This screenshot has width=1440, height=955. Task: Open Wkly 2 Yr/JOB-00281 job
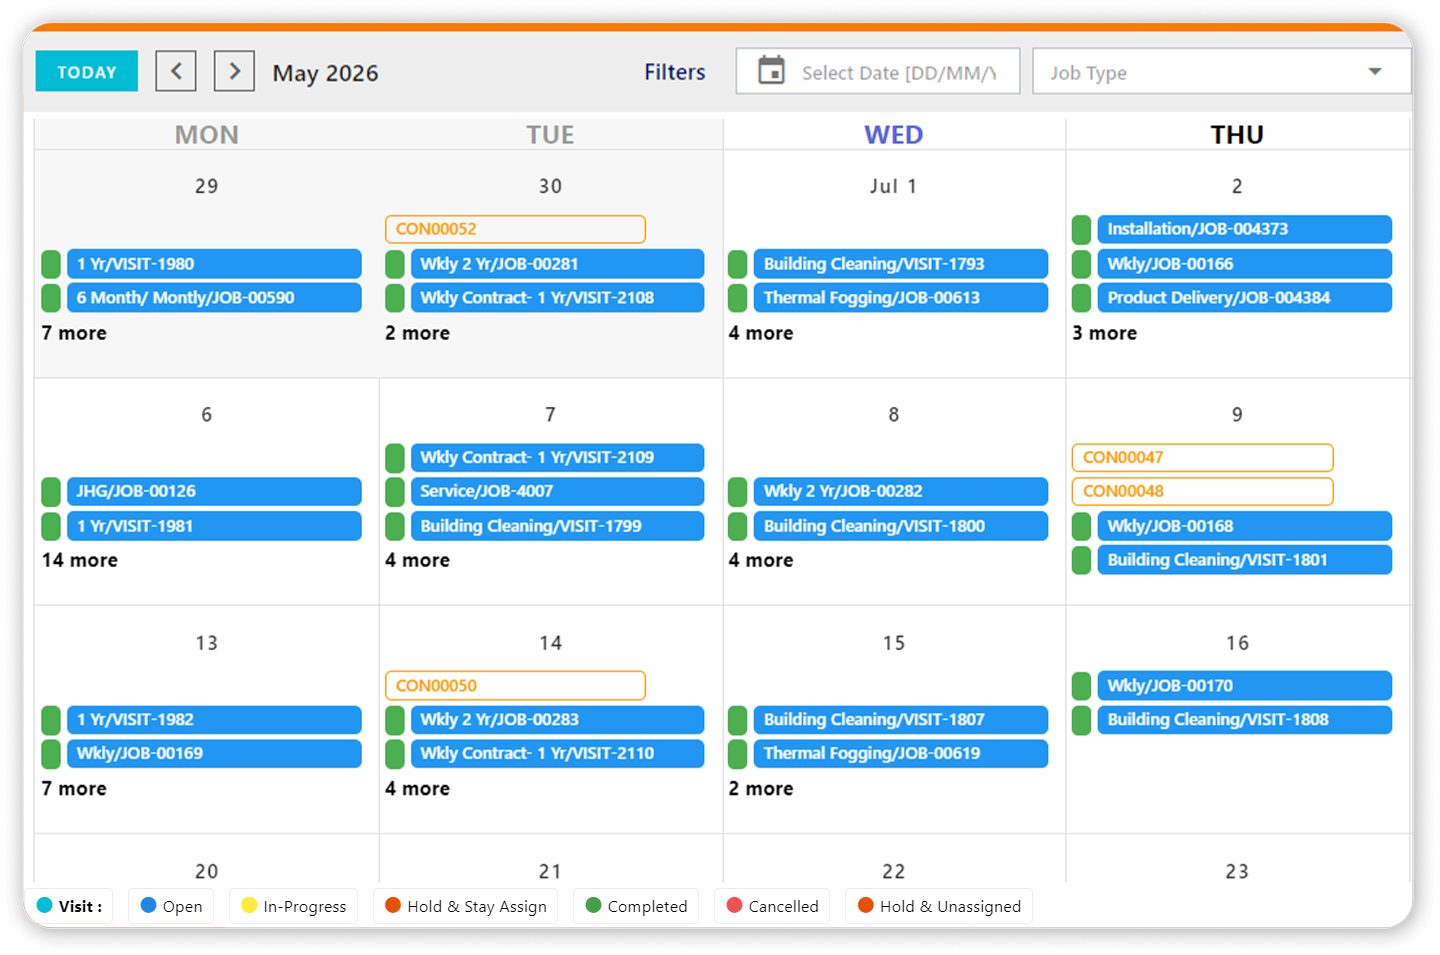[557, 264]
